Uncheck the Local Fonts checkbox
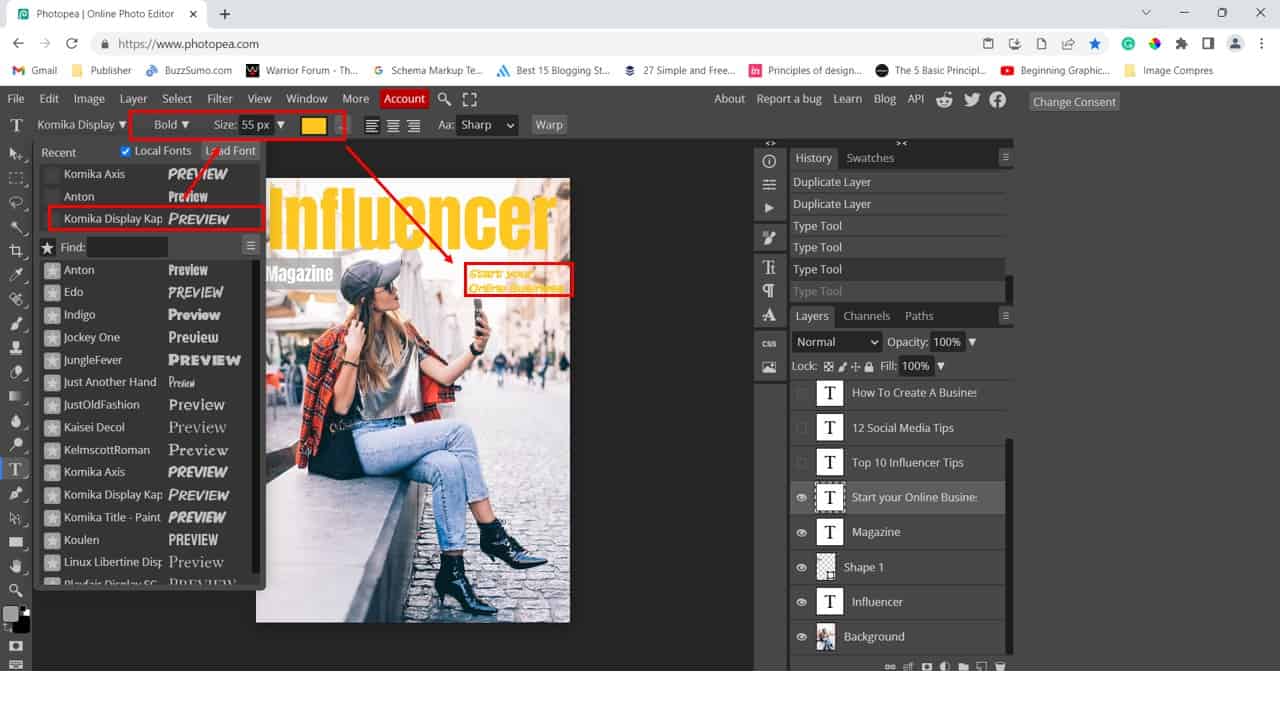Image resolution: width=1280 pixels, height=720 pixels. 126,151
